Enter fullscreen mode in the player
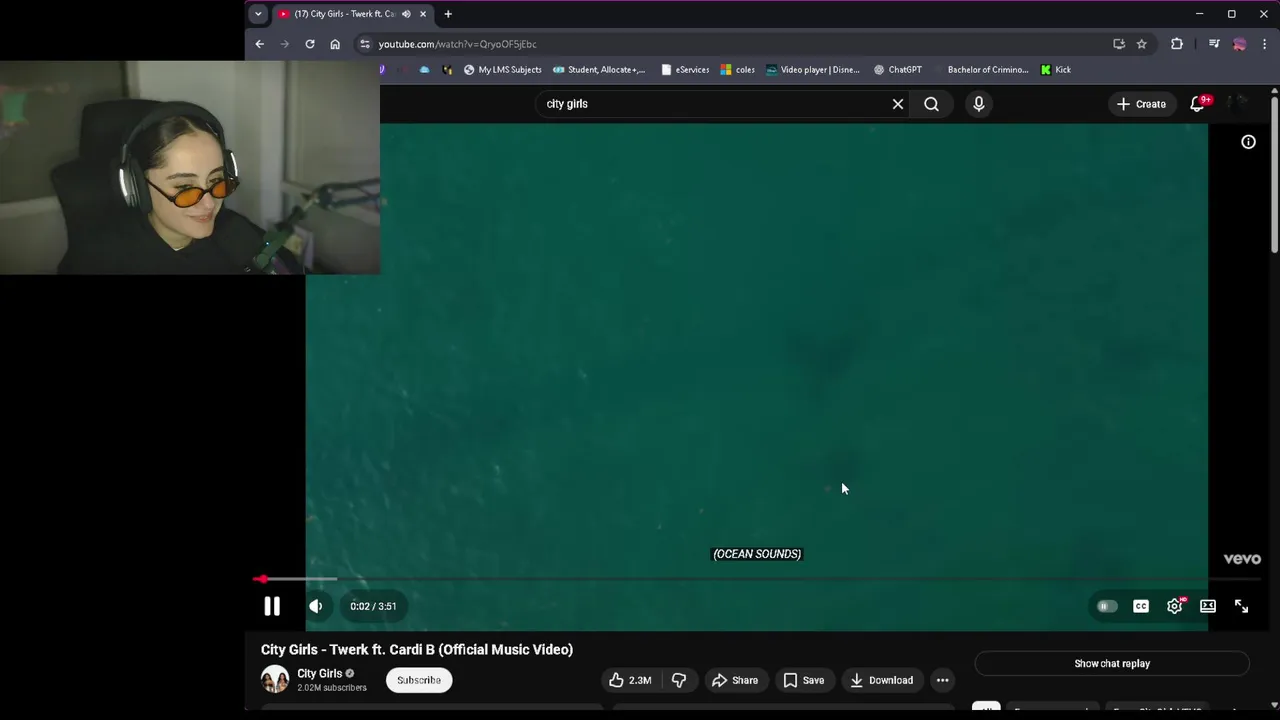1280x720 pixels. pos(1241,606)
